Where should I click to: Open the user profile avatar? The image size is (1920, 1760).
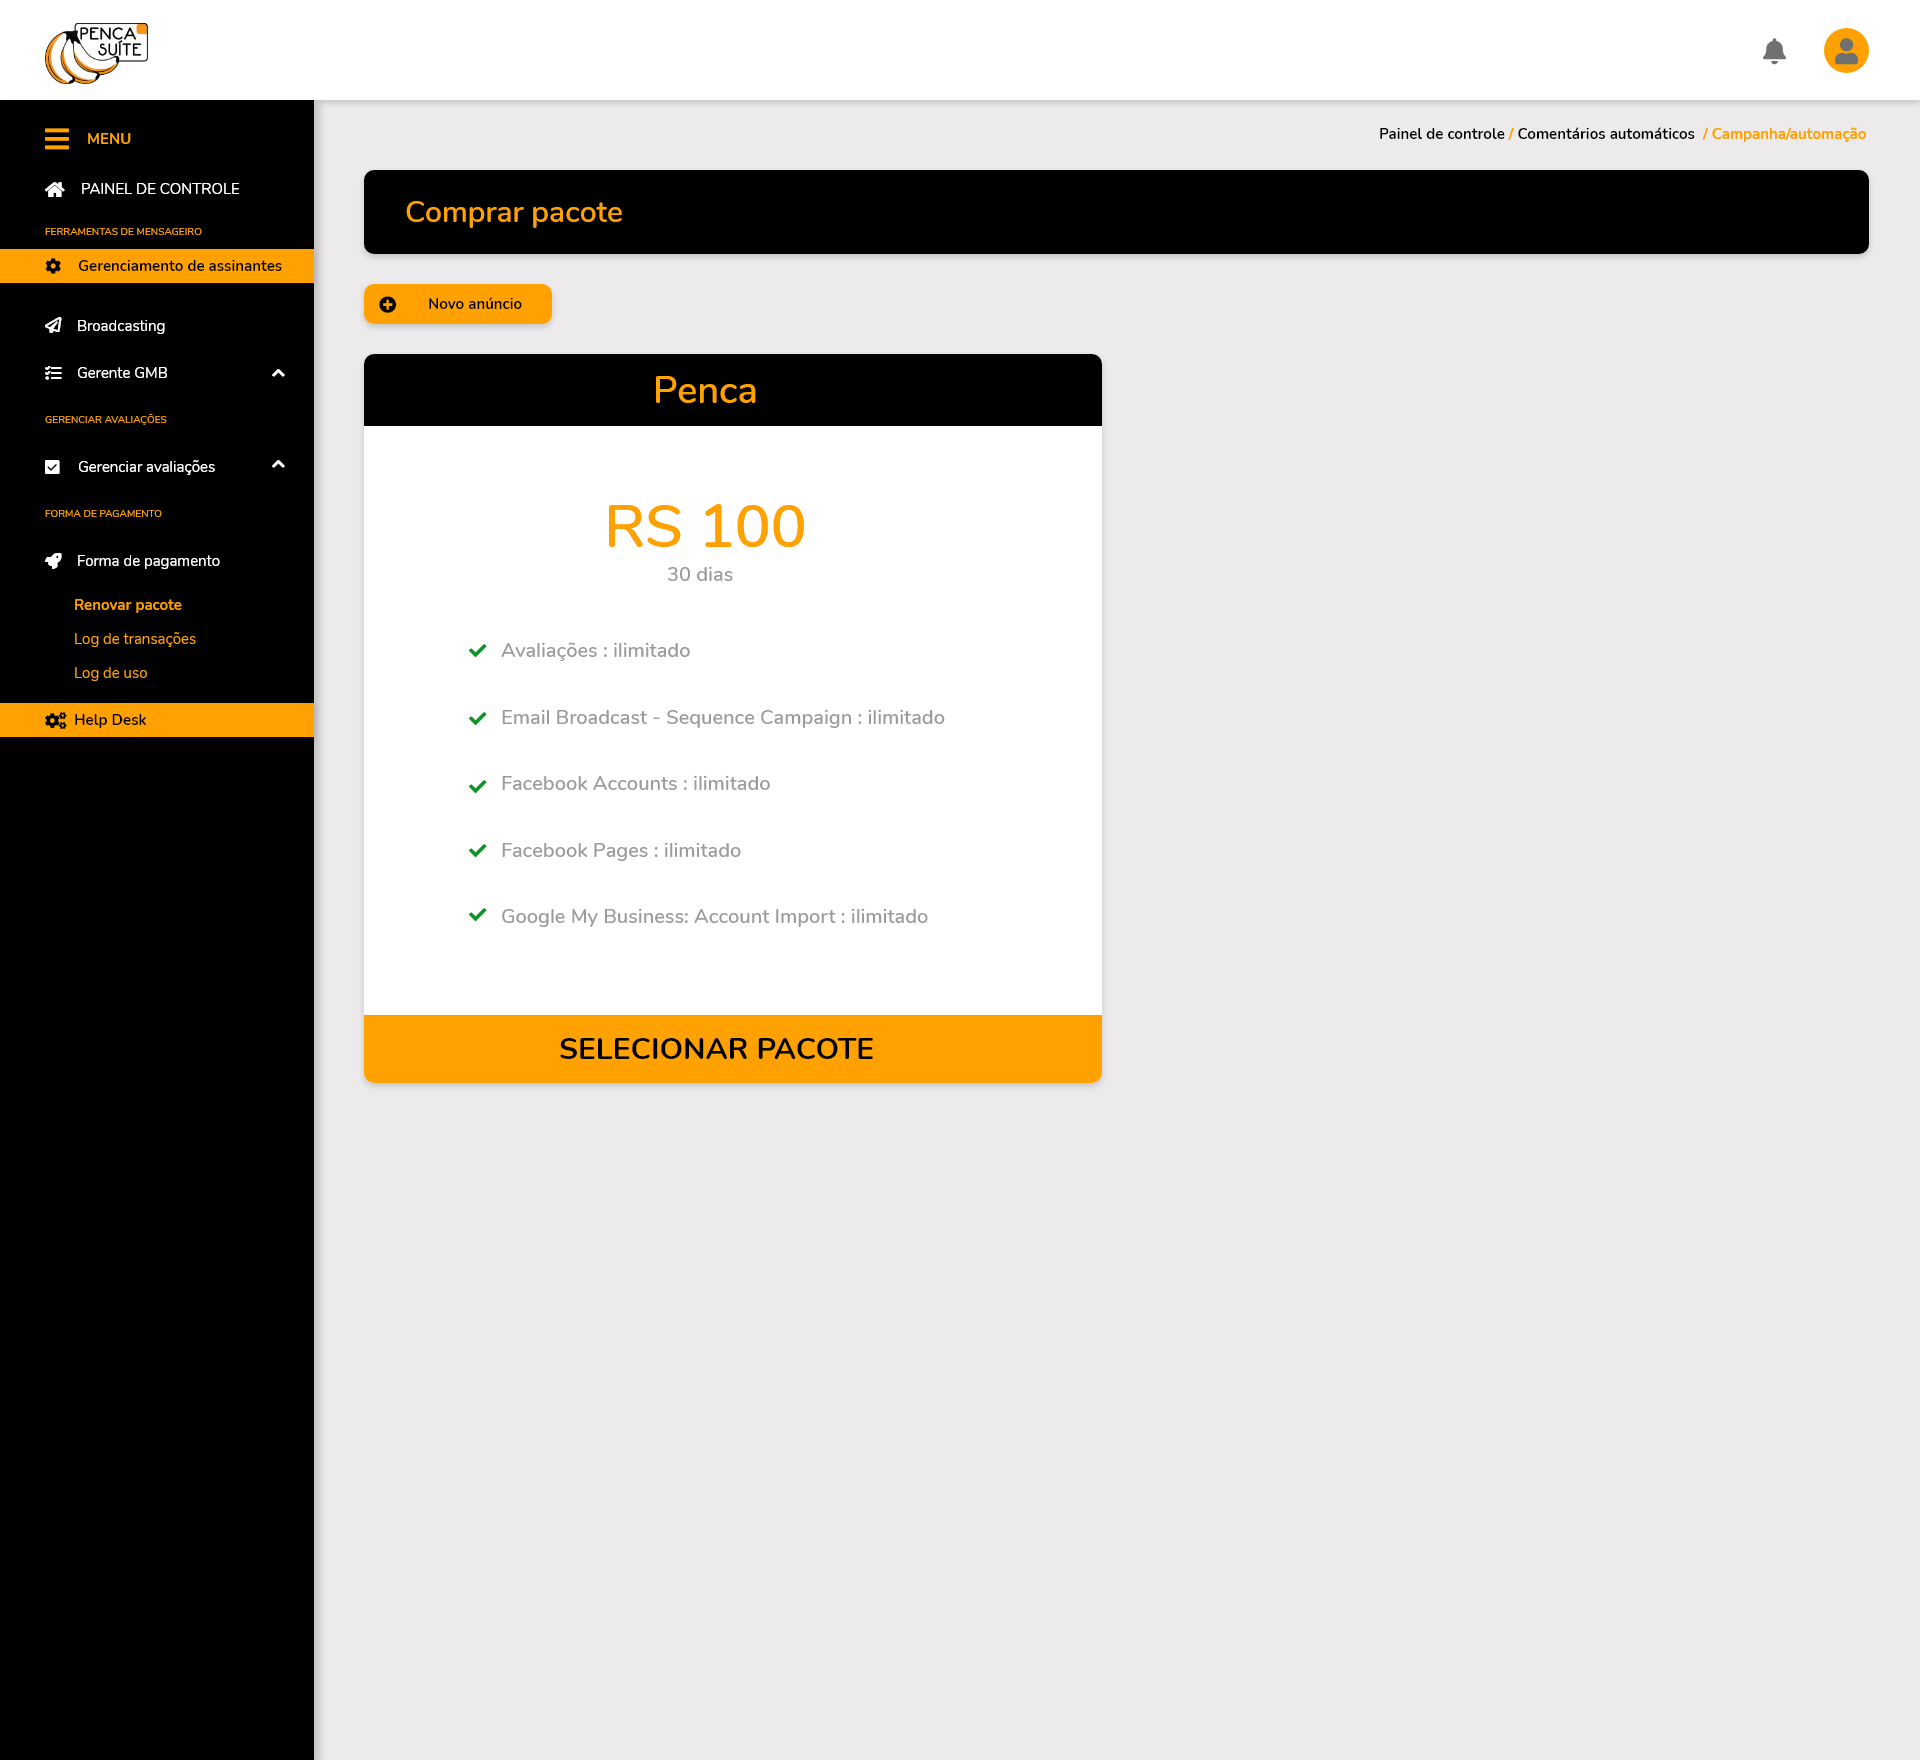point(1846,51)
